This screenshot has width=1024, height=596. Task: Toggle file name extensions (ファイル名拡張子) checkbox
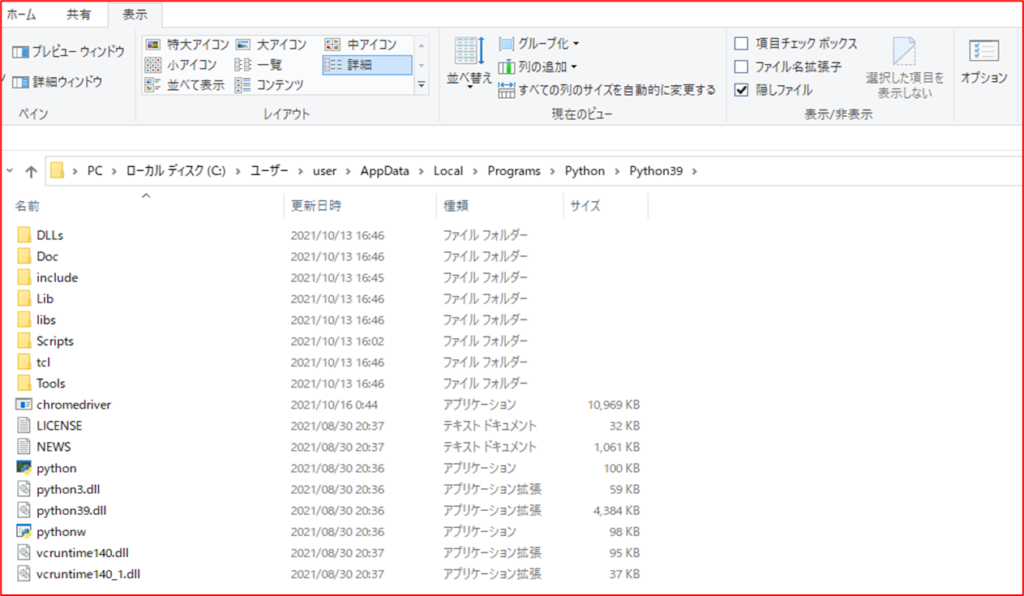point(741,67)
